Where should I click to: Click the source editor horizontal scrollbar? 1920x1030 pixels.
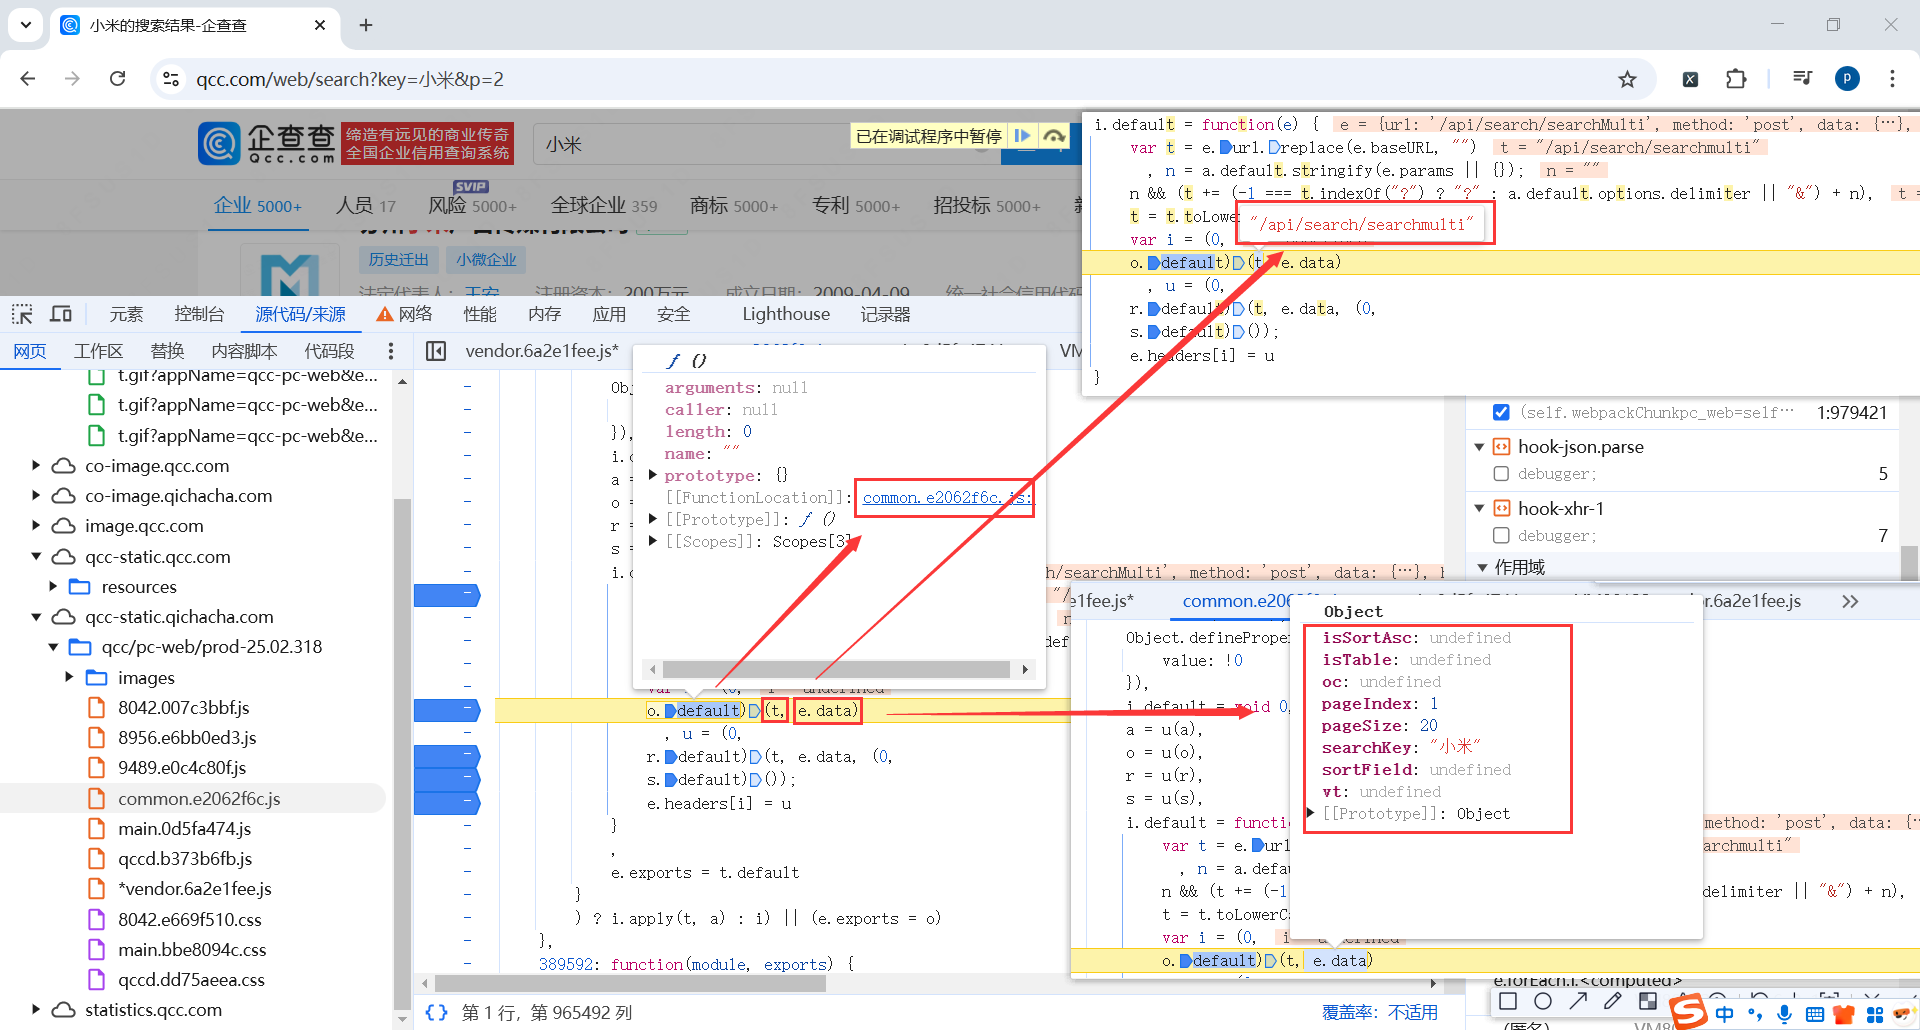630,983
